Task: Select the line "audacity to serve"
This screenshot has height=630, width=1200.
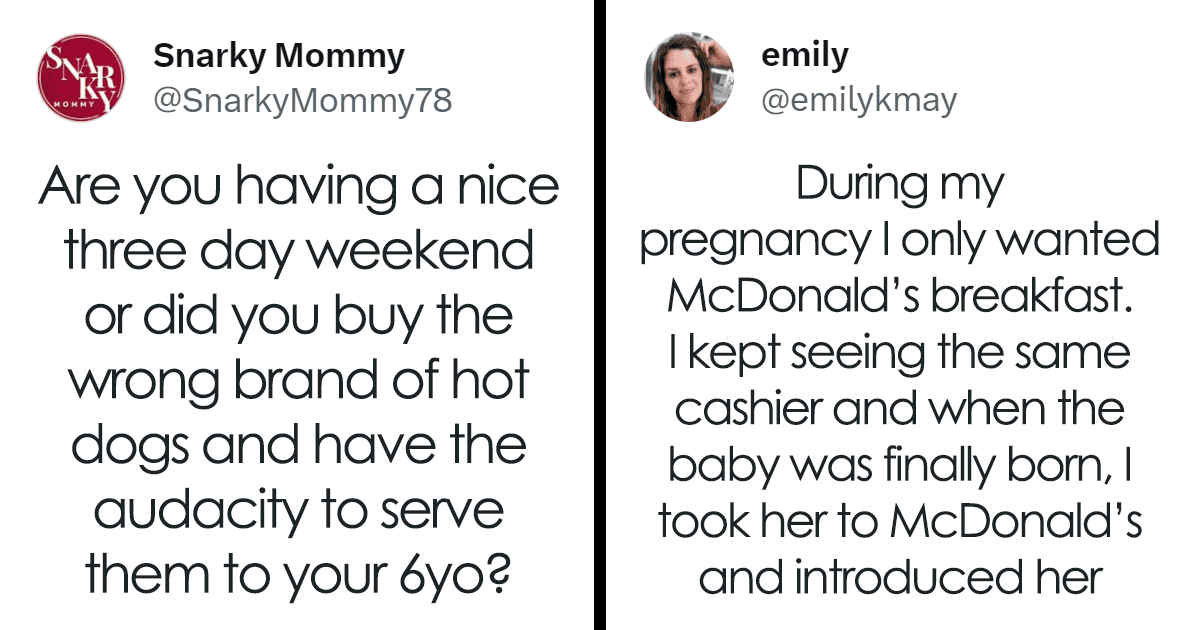Action: point(298,512)
